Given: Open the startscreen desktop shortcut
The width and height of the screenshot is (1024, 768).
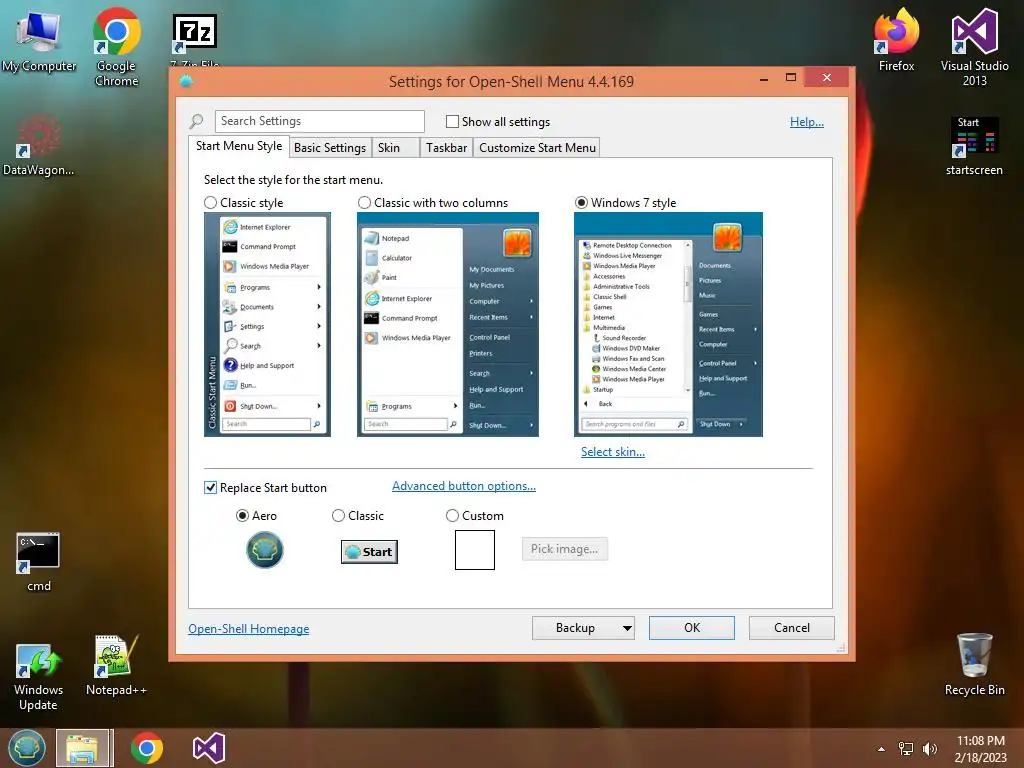Looking at the screenshot, I should point(974,146).
